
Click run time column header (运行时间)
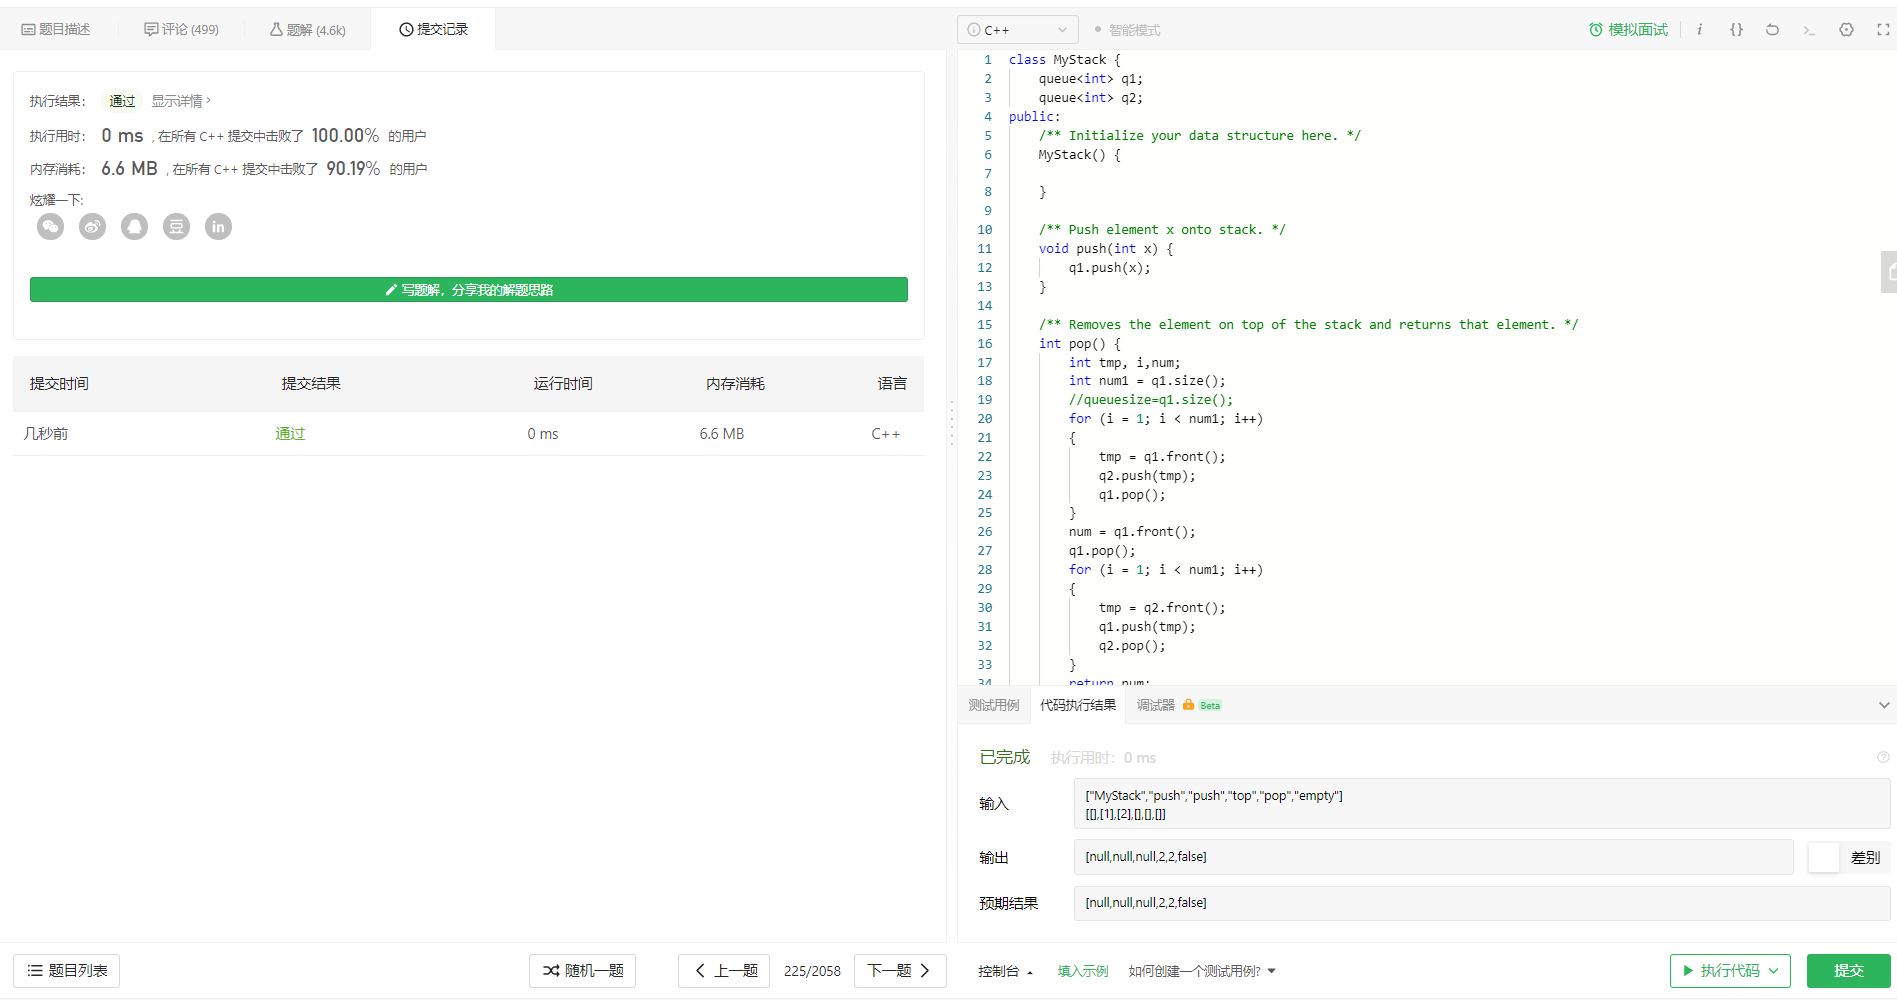click(563, 384)
